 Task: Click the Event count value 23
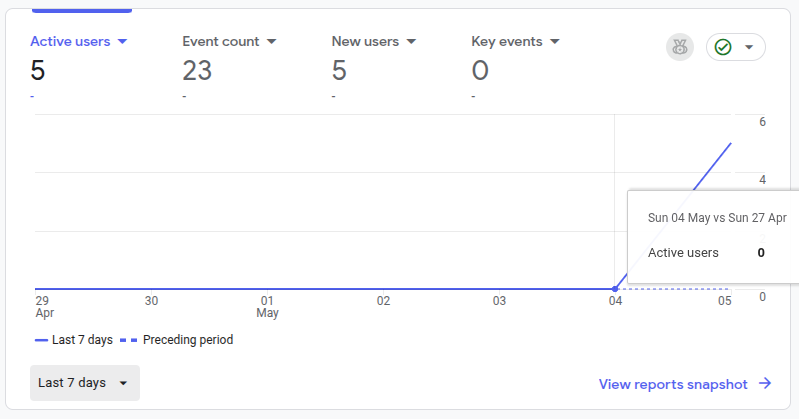point(197,70)
